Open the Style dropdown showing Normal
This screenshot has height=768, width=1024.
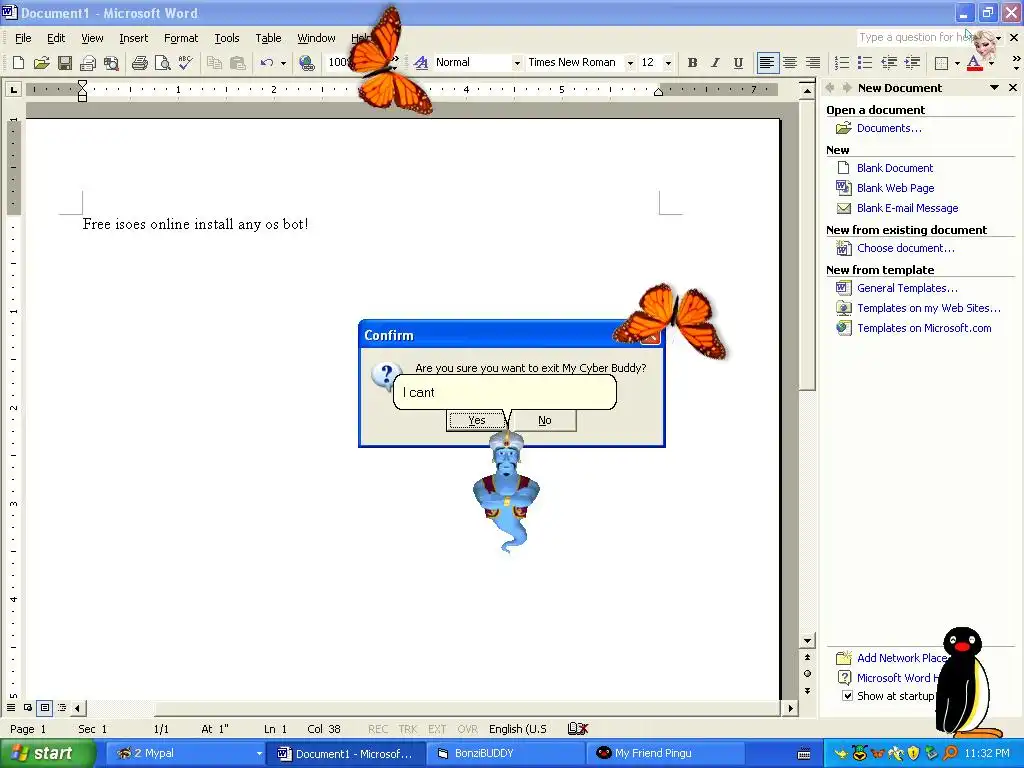[x=517, y=63]
